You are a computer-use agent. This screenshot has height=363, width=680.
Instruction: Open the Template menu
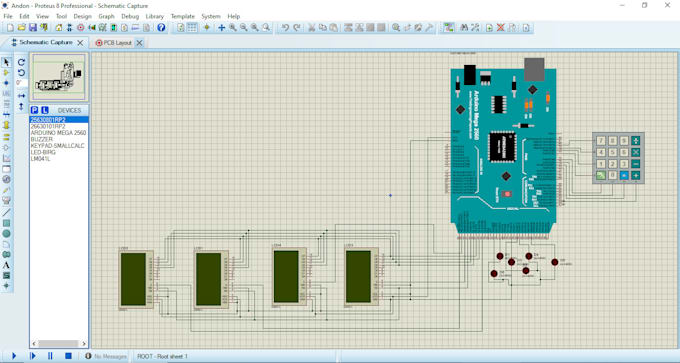click(183, 16)
